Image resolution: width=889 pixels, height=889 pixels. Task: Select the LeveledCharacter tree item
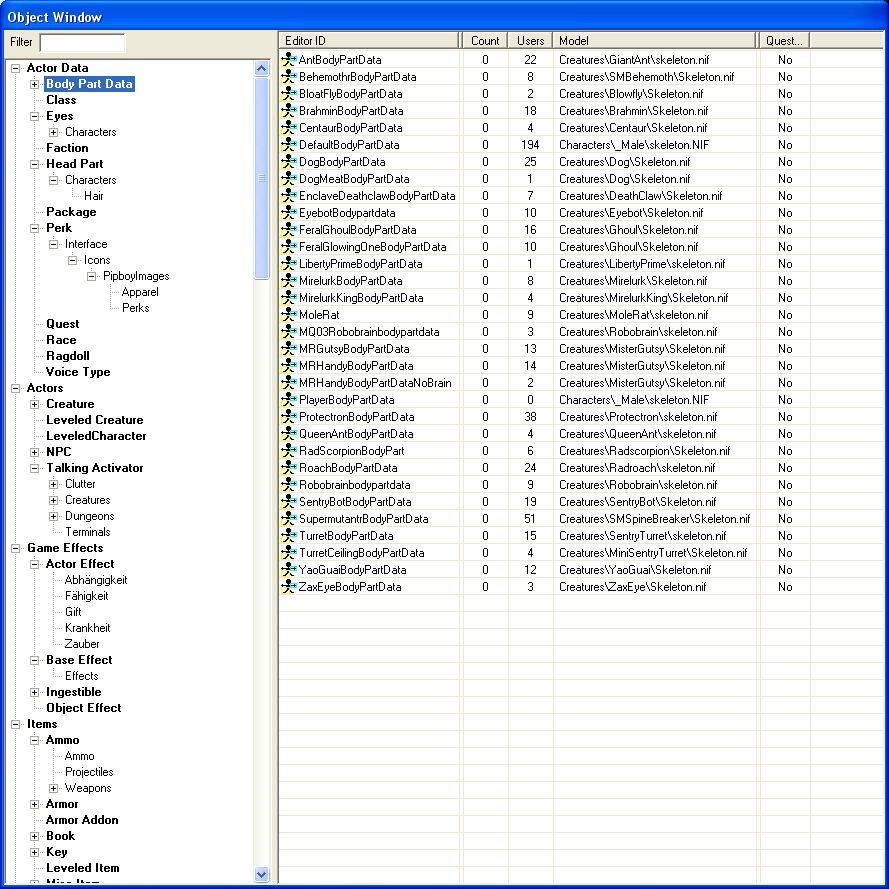click(x=96, y=436)
